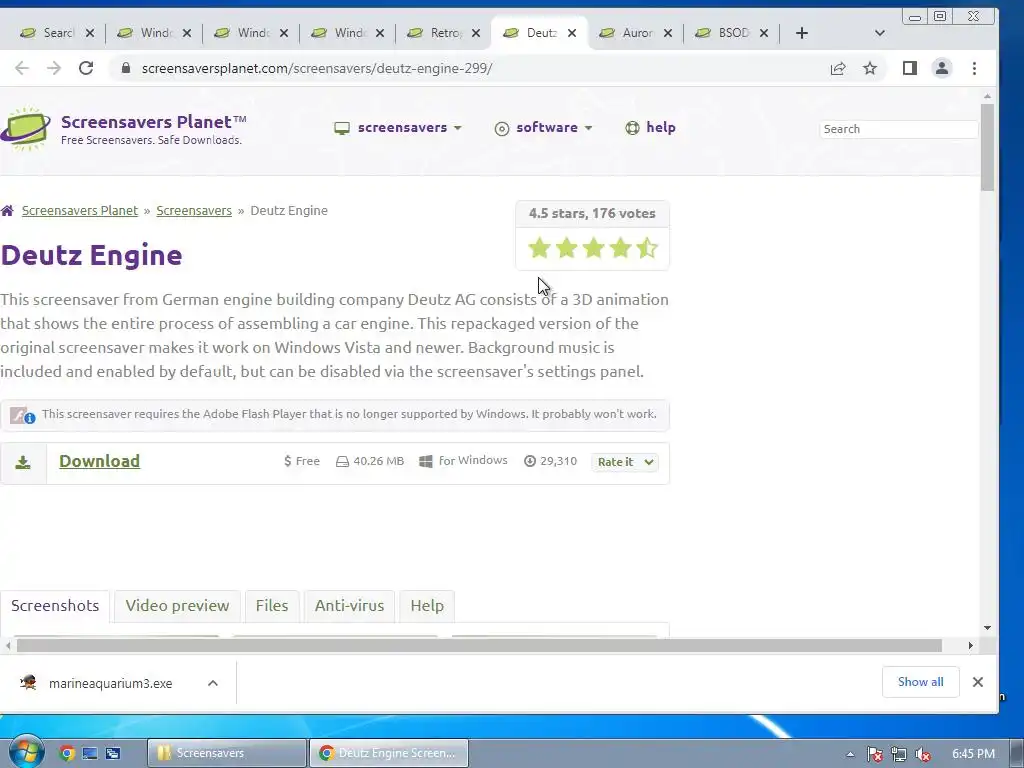
Task: Select Deutz Engine Chrome taskbar button
Action: pyautogui.click(x=388, y=753)
